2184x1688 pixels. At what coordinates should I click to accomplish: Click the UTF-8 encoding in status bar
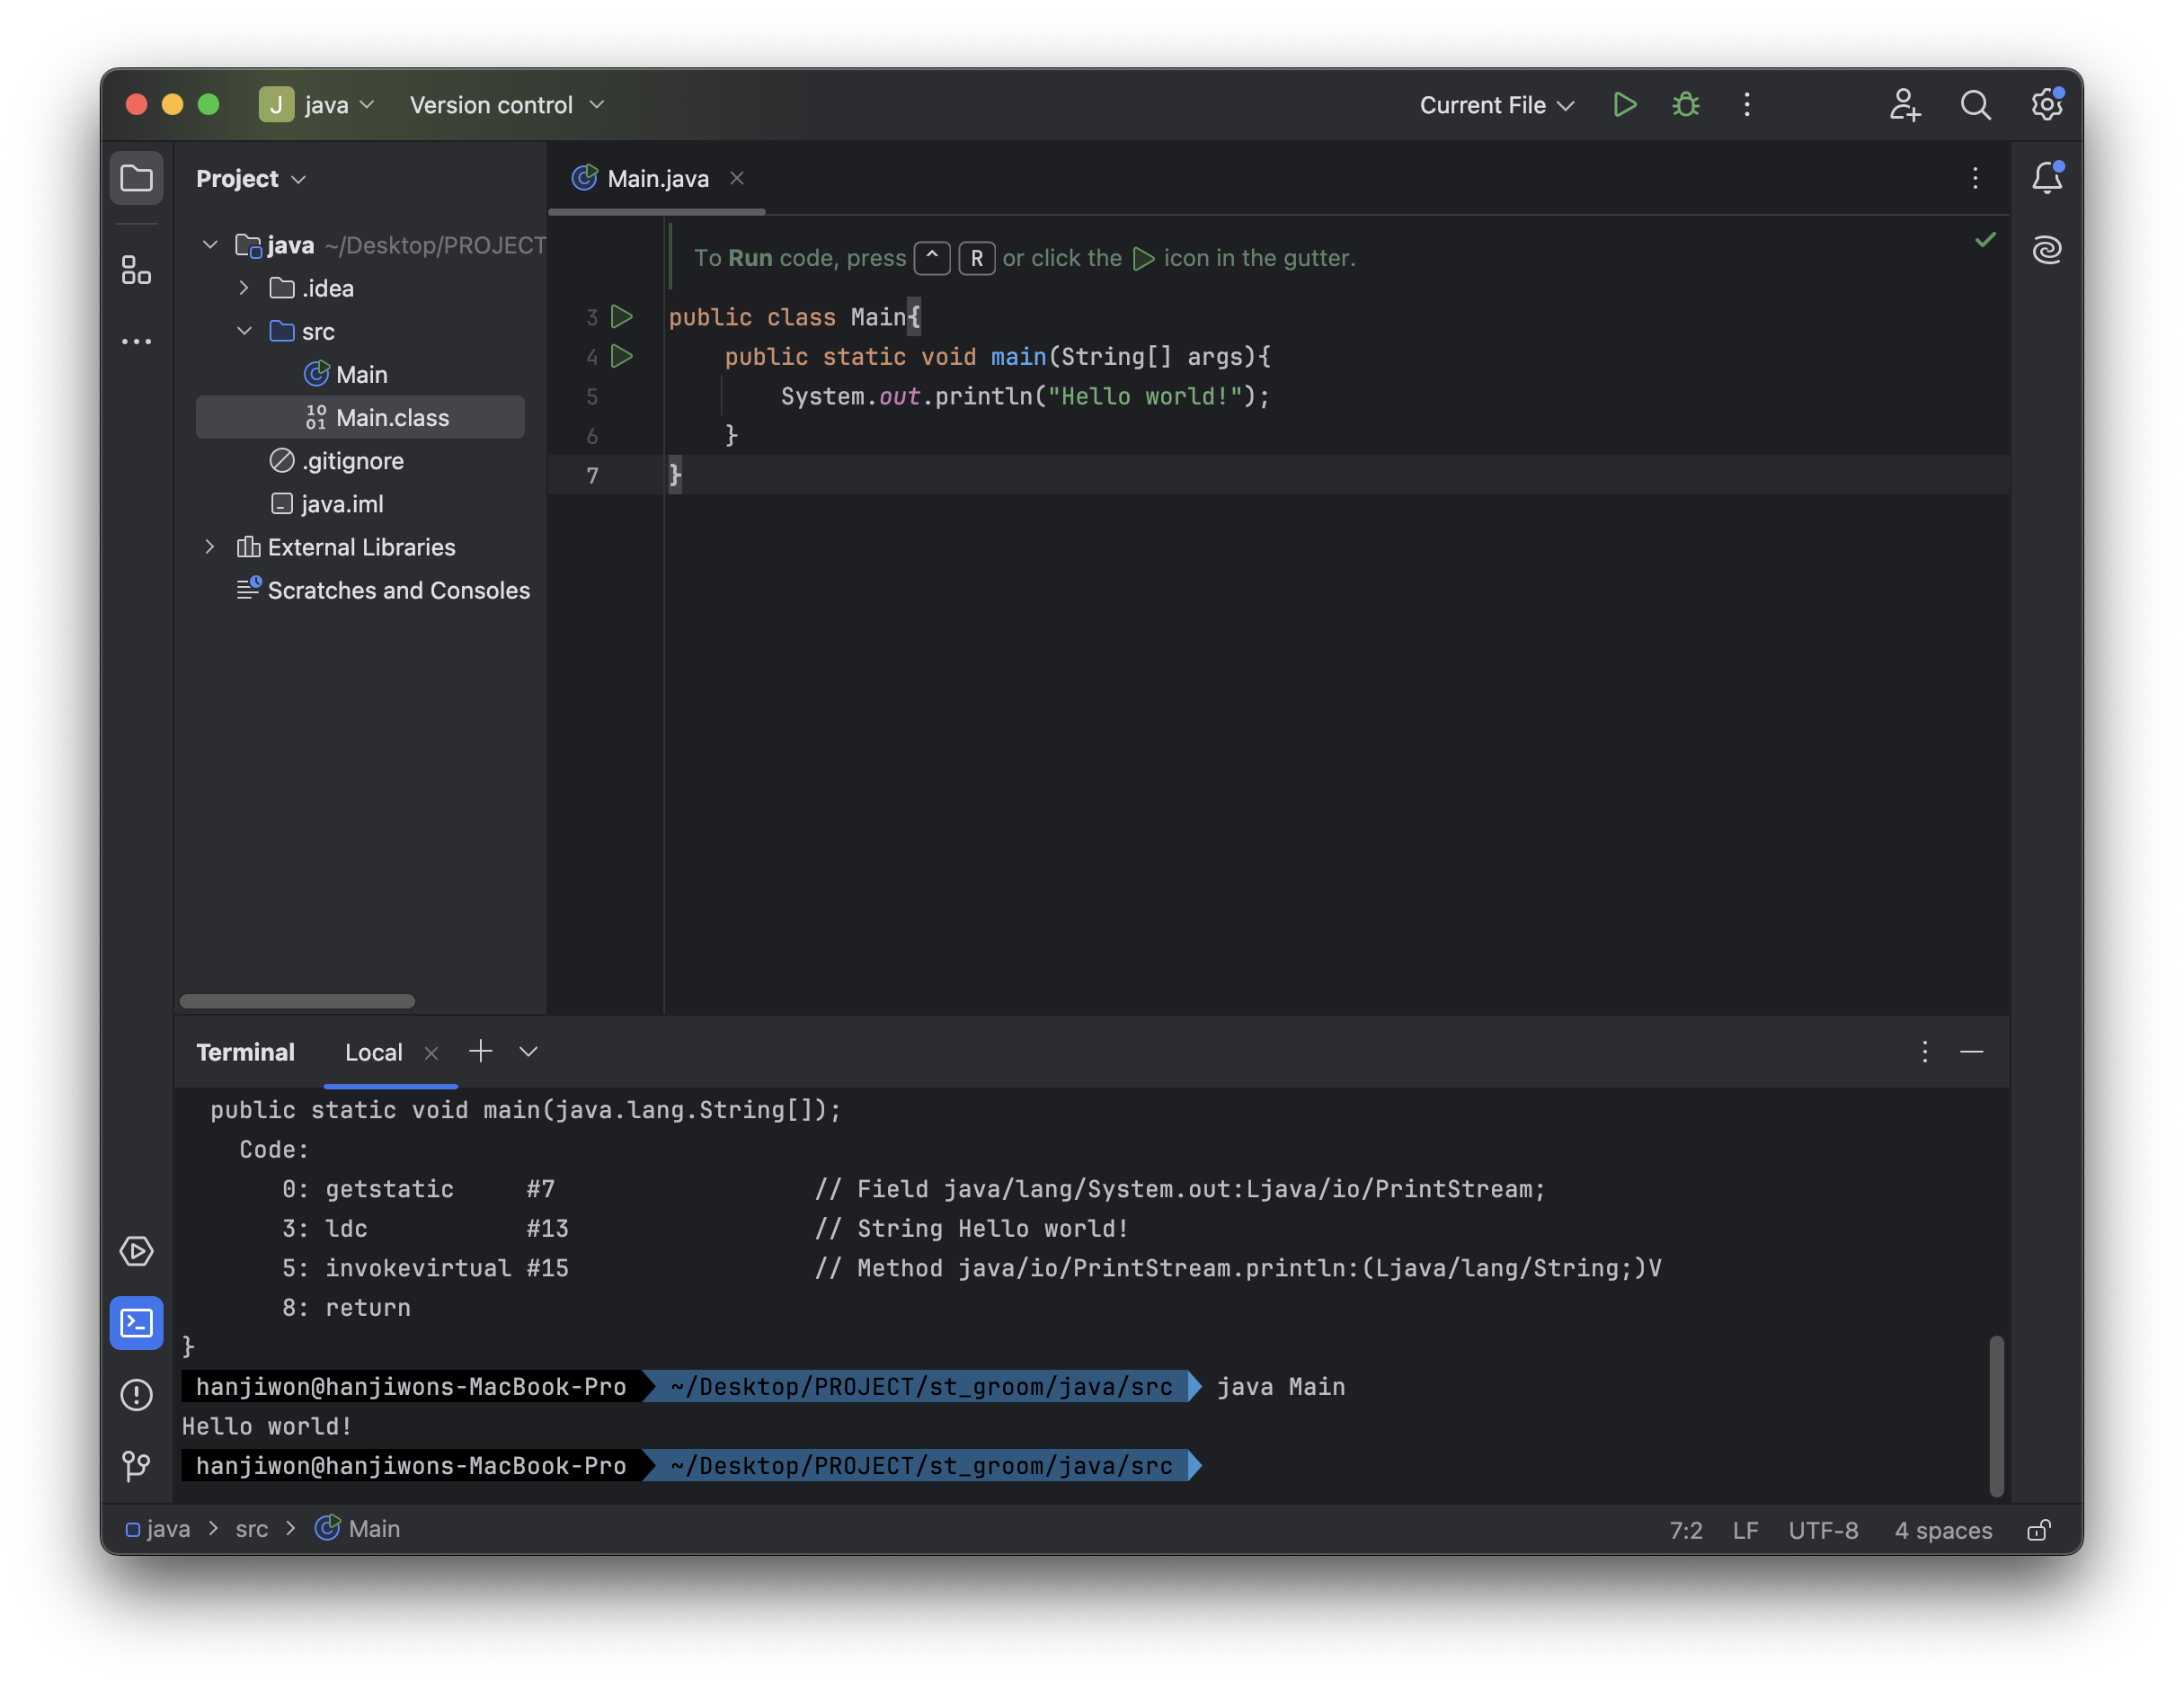pyautogui.click(x=1822, y=1530)
